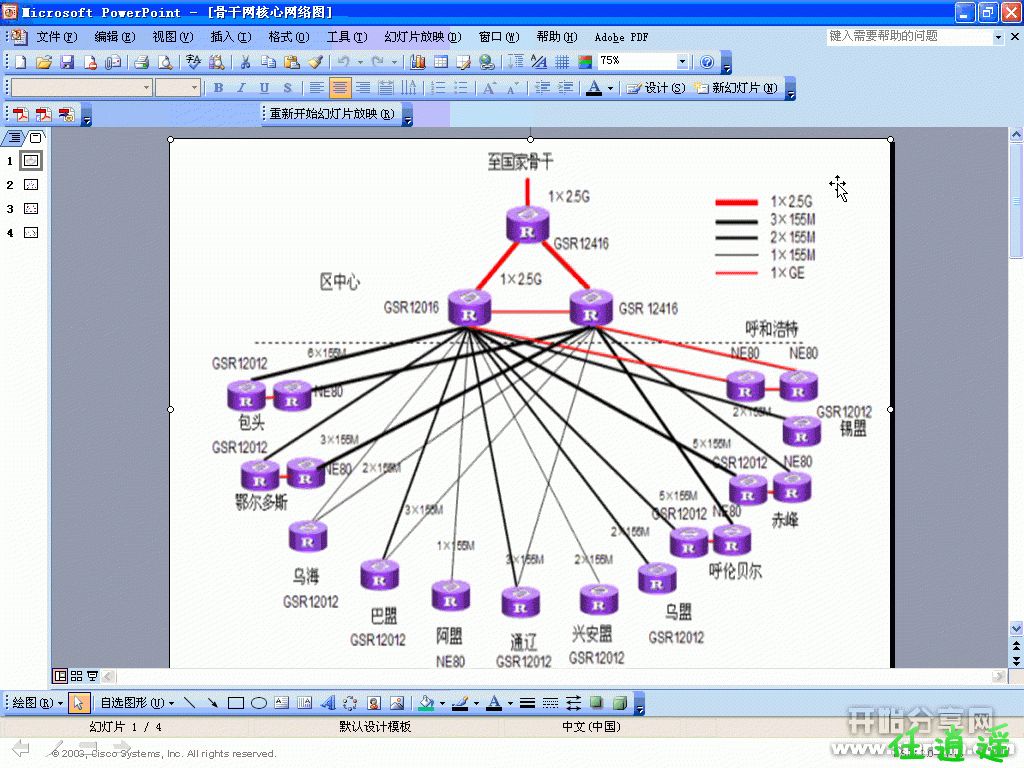Click the 重新开始幻灯片放映 button

[x=331, y=114]
